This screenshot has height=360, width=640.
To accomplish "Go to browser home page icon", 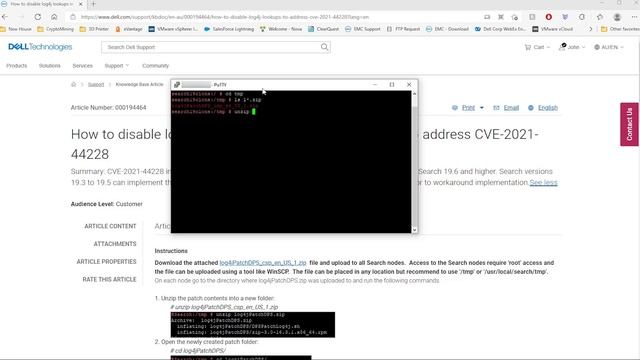I will pyautogui.click(x=54, y=17).
